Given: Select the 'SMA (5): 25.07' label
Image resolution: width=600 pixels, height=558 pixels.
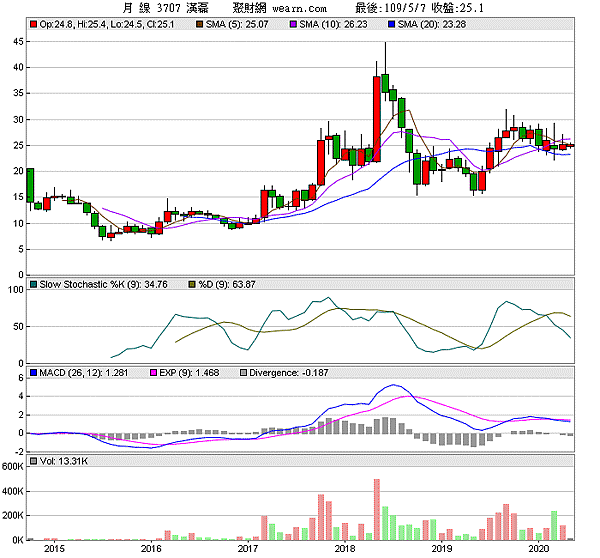Looking at the screenshot, I should pos(237,24).
